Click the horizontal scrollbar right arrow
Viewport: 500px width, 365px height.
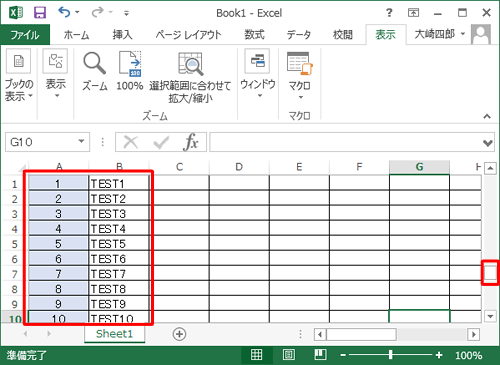coord(473,334)
